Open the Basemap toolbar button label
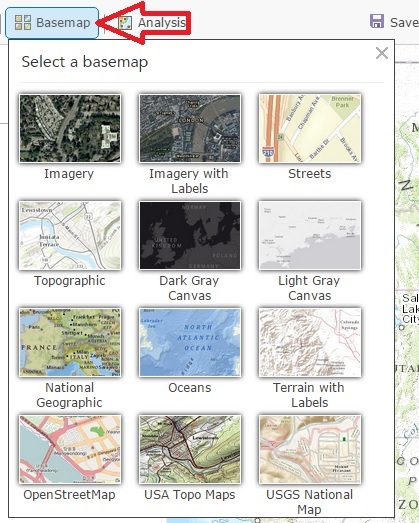419x523 pixels. tap(63, 23)
